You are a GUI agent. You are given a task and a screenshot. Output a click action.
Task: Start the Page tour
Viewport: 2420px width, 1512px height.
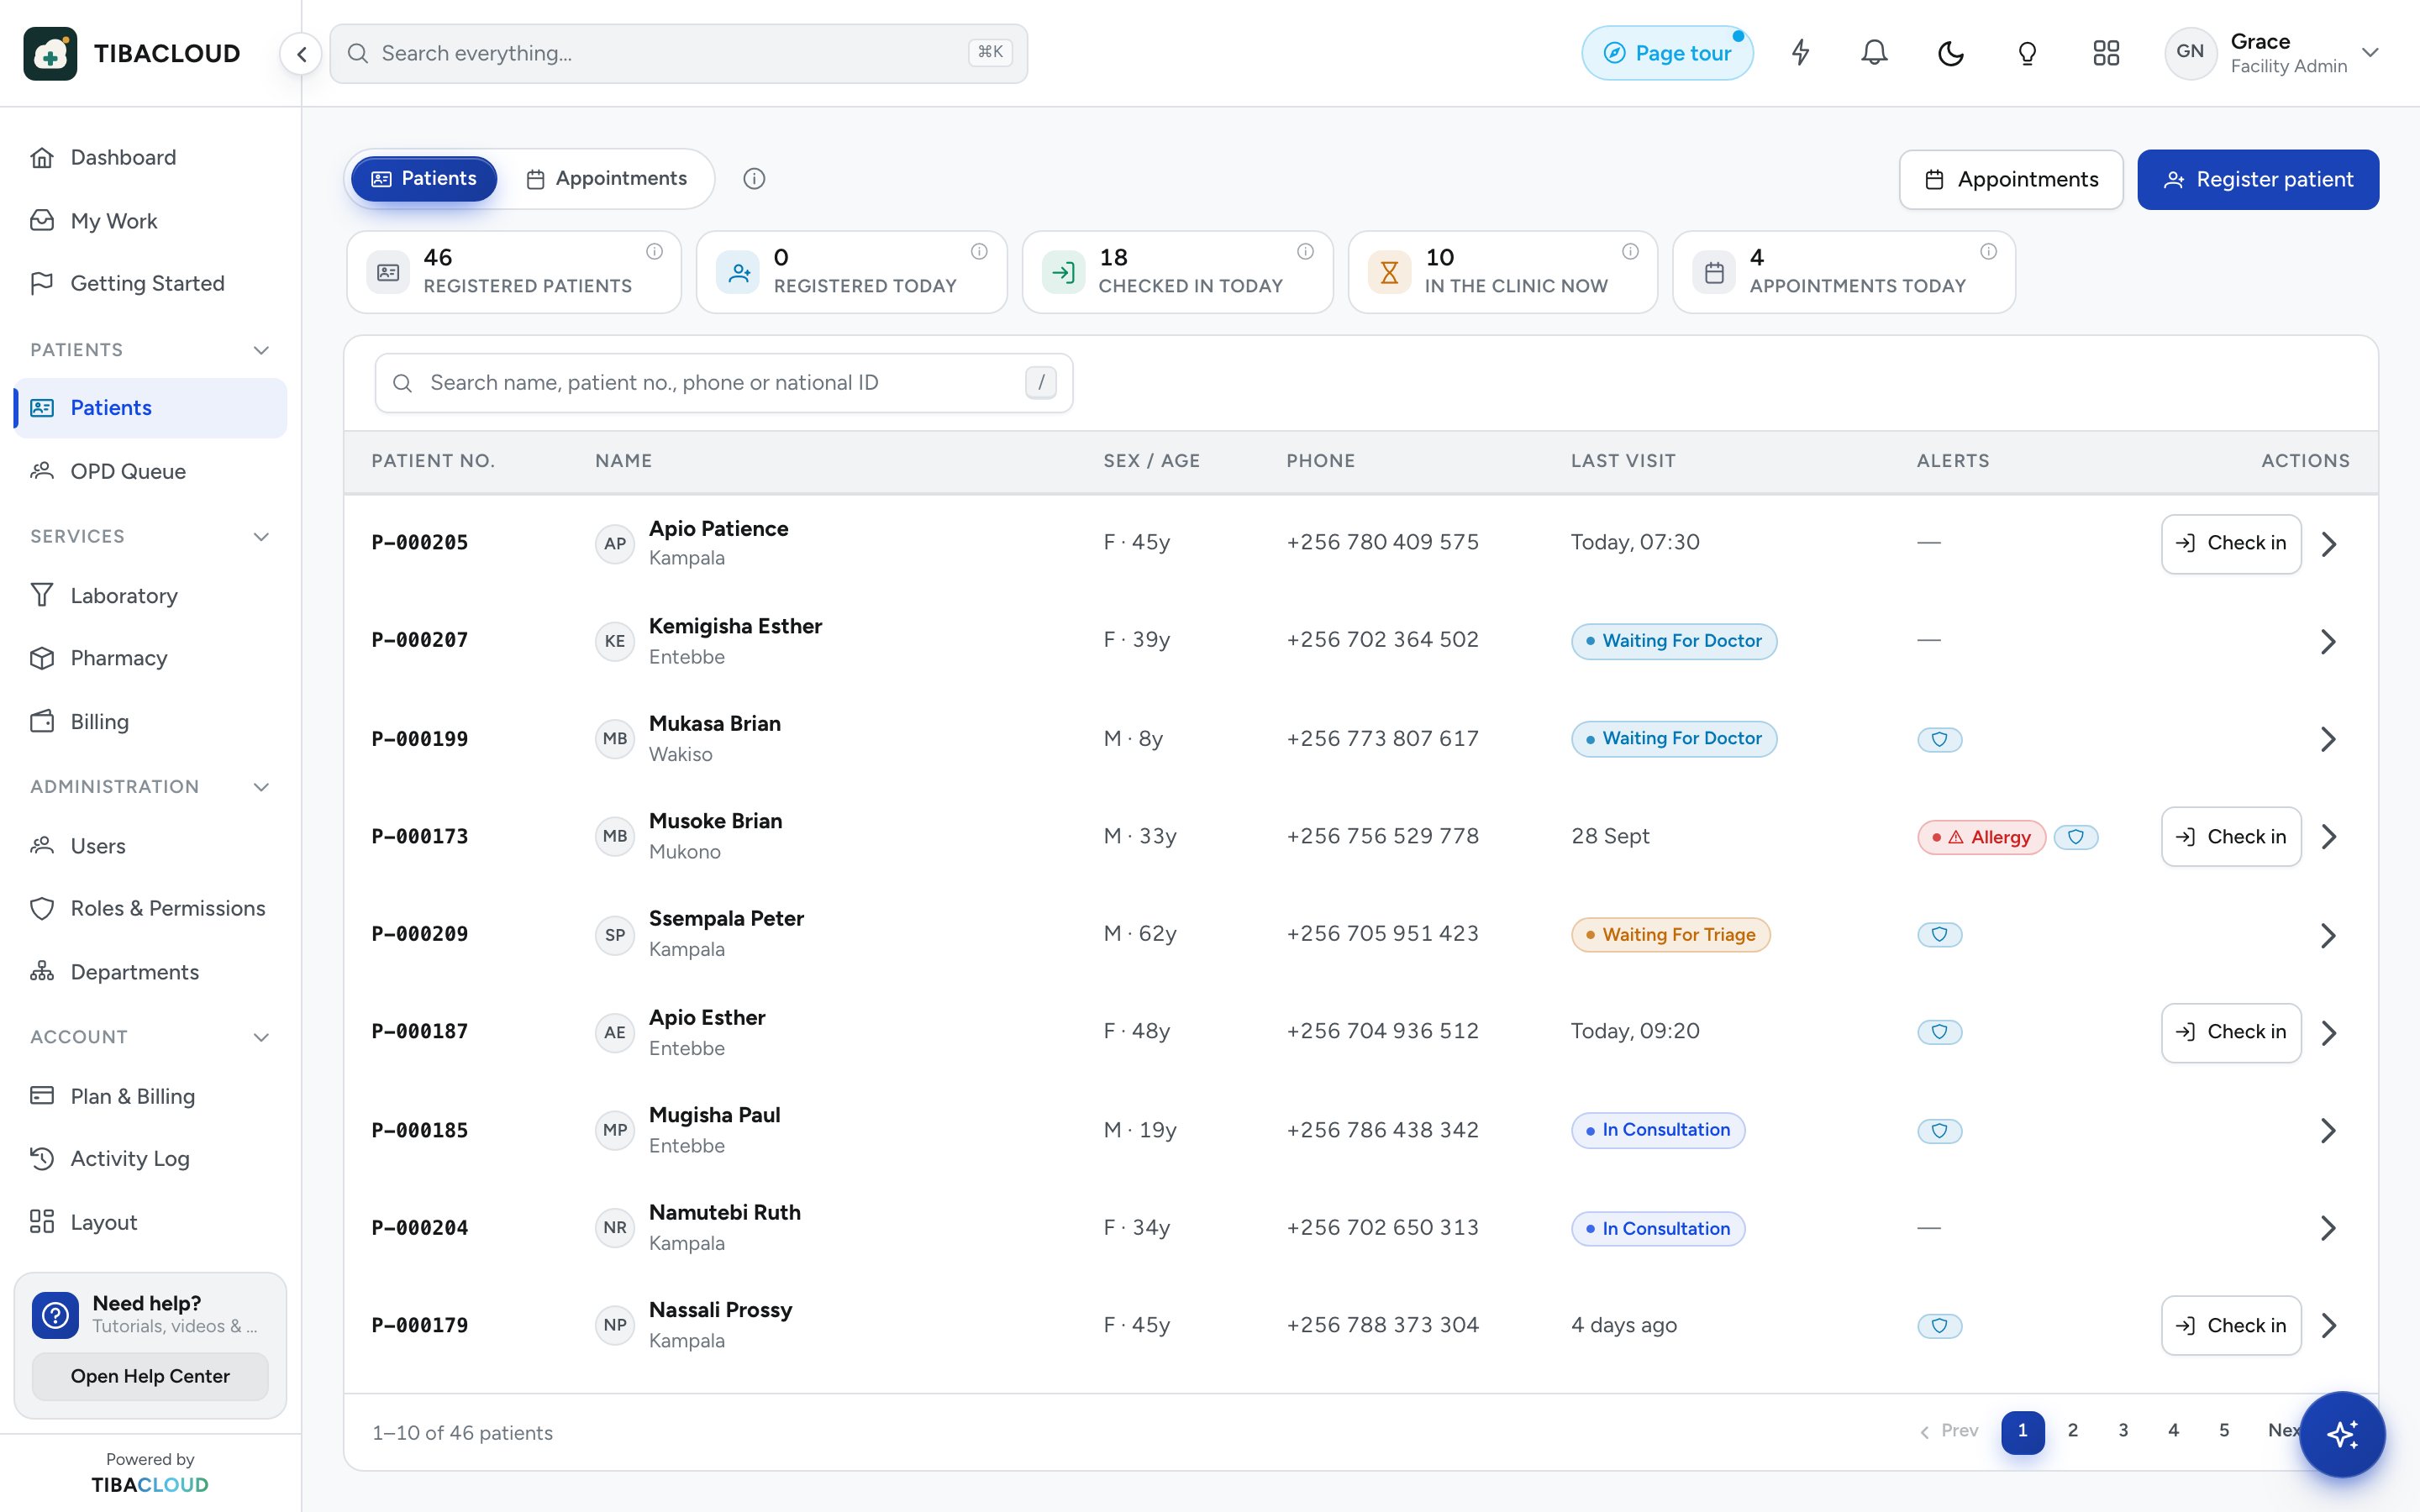coord(1667,53)
